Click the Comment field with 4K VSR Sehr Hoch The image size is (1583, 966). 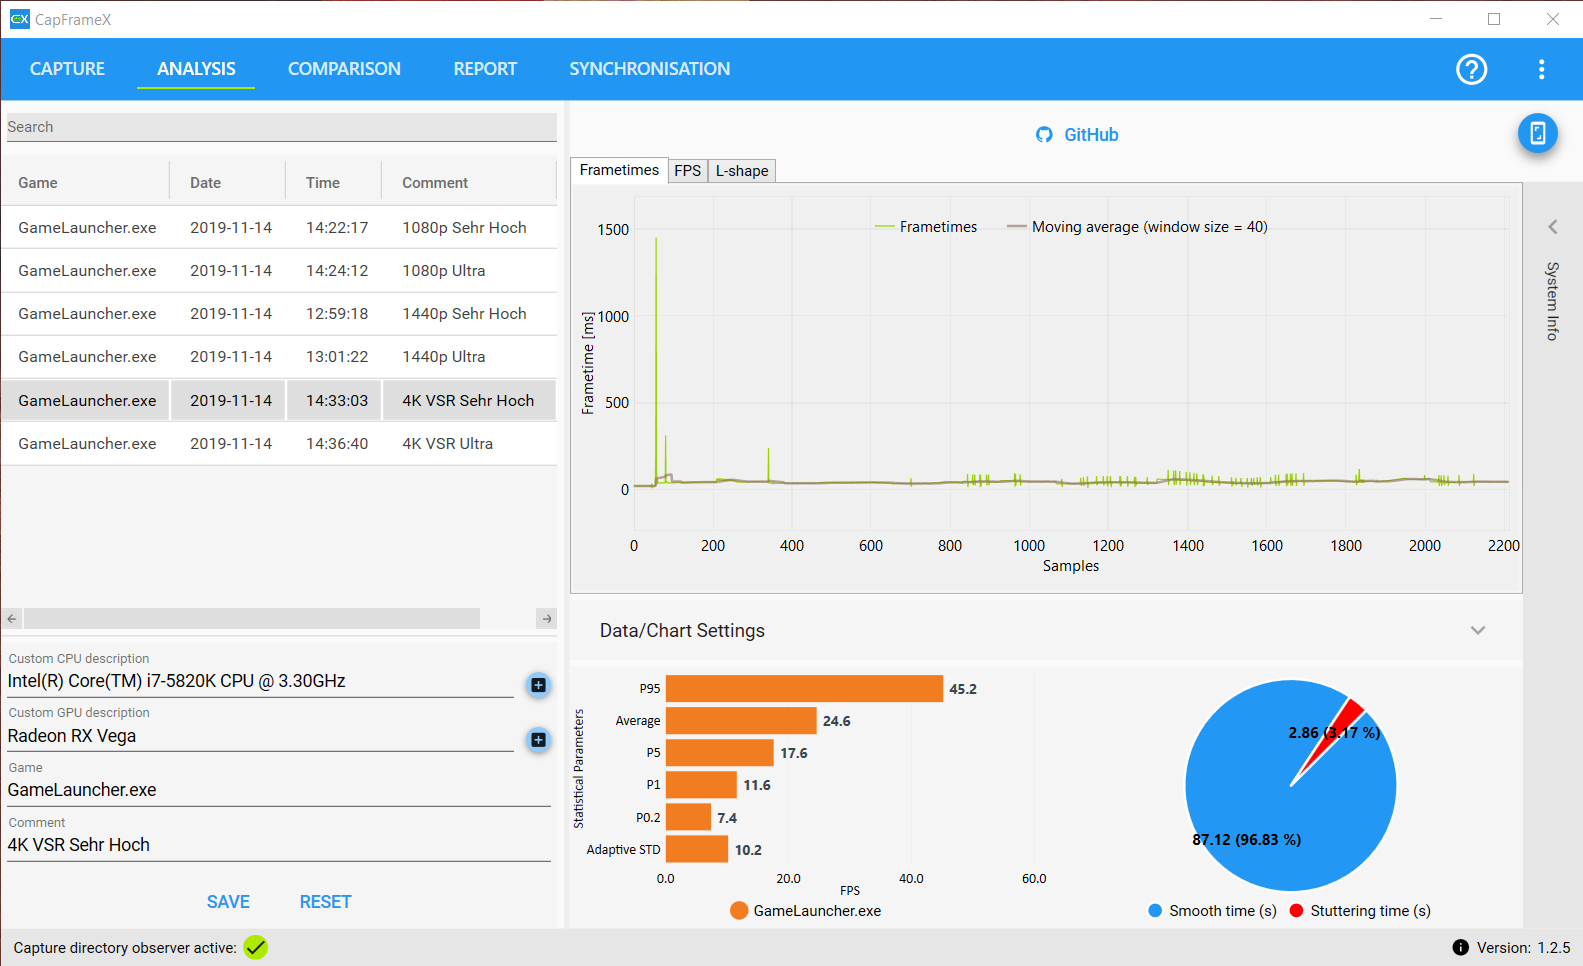279,845
